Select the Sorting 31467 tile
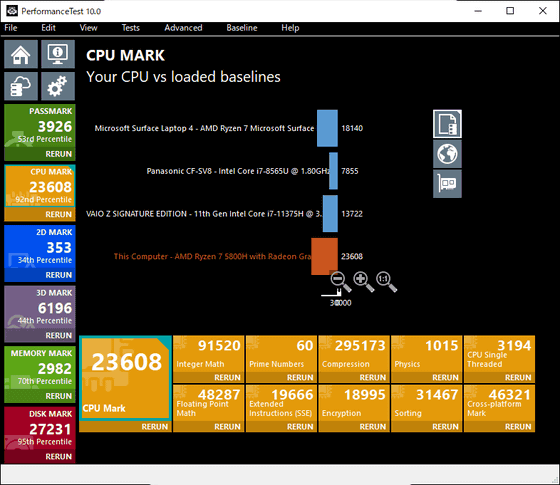This screenshot has height=485, width=560. click(427, 403)
